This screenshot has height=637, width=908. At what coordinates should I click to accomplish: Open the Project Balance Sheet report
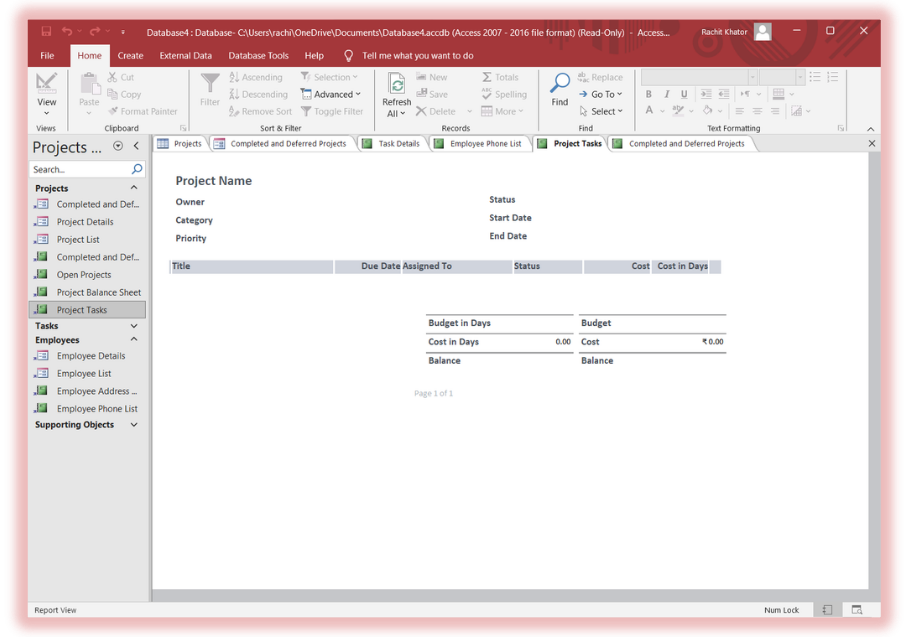click(98, 292)
